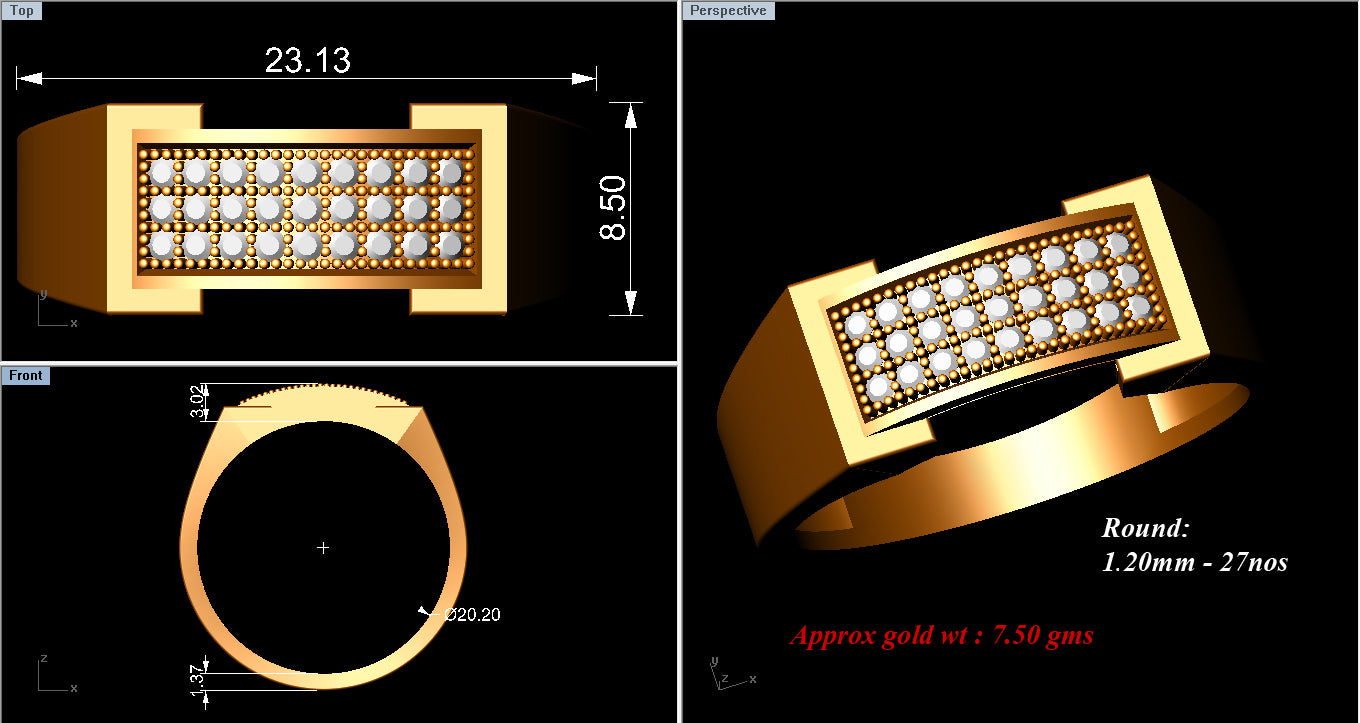Screen dimensions: 1360x723
Task: Select the X axis arrow in Top view
Action: tap(68, 322)
